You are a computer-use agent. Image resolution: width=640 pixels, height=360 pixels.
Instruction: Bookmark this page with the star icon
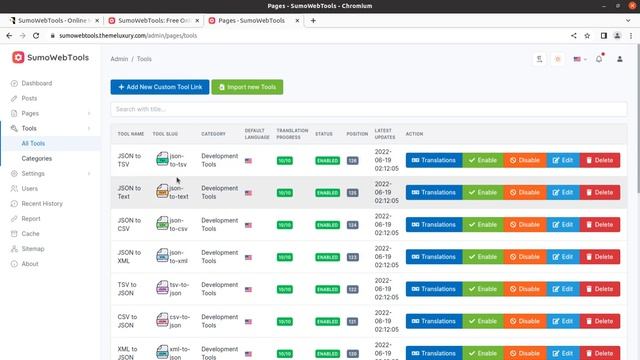(587, 36)
